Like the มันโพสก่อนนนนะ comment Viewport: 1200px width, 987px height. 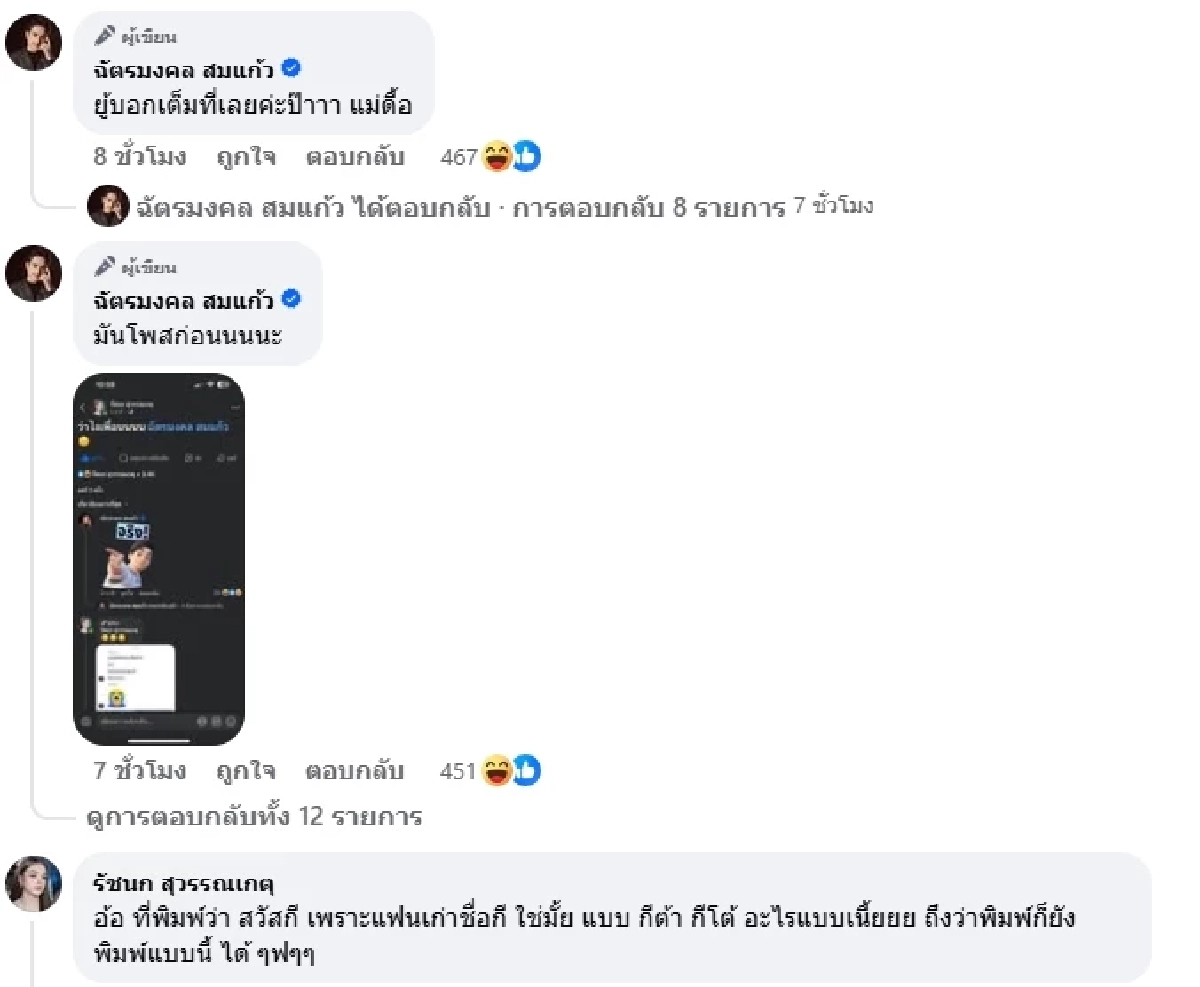[246, 771]
